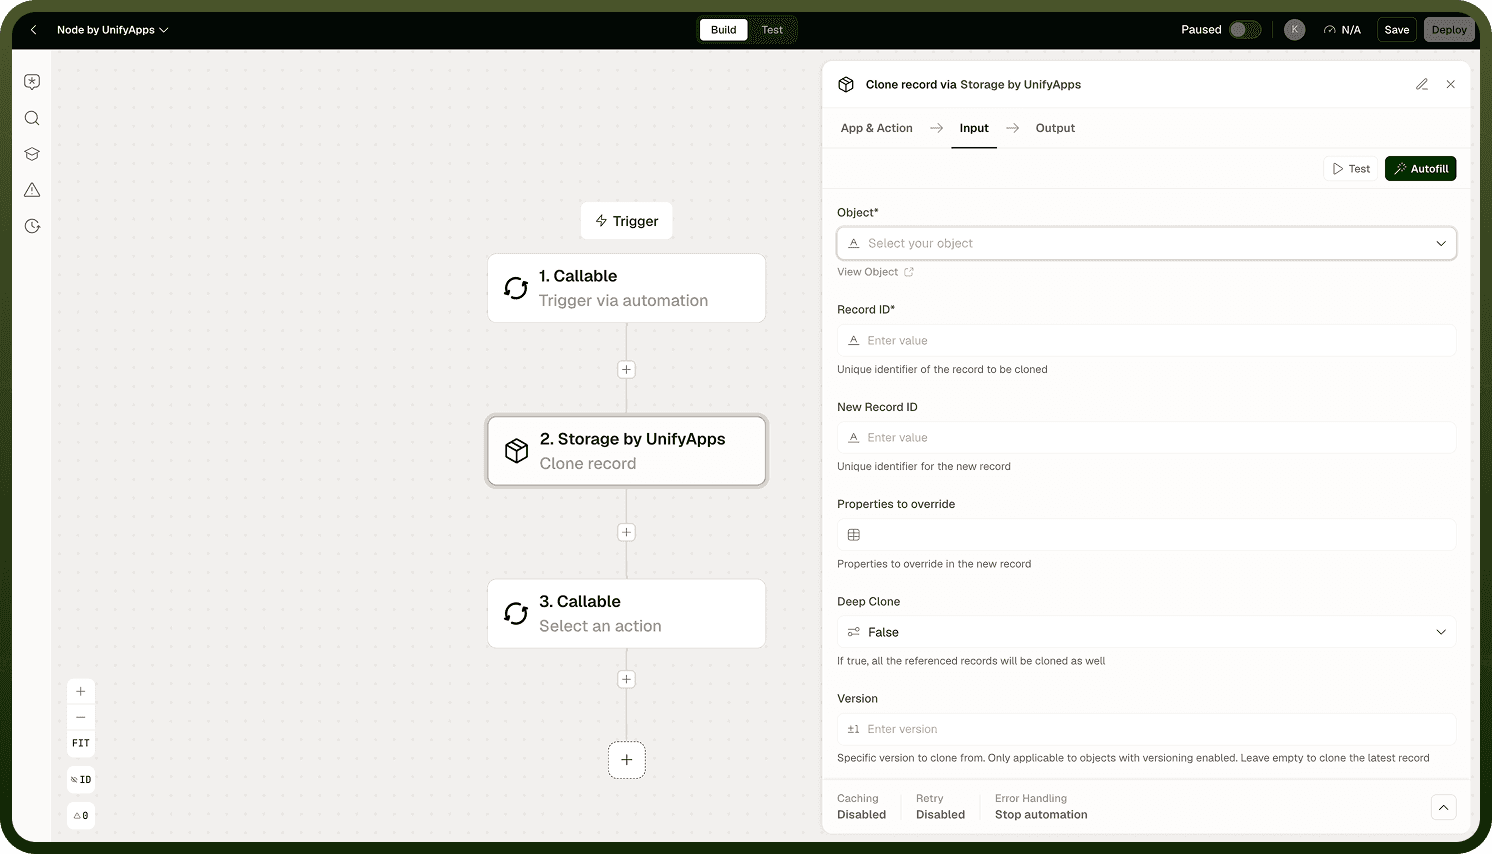Go to the Output tab
This screenshot has width=1492, height=854.
click(x=1055, y=128)
